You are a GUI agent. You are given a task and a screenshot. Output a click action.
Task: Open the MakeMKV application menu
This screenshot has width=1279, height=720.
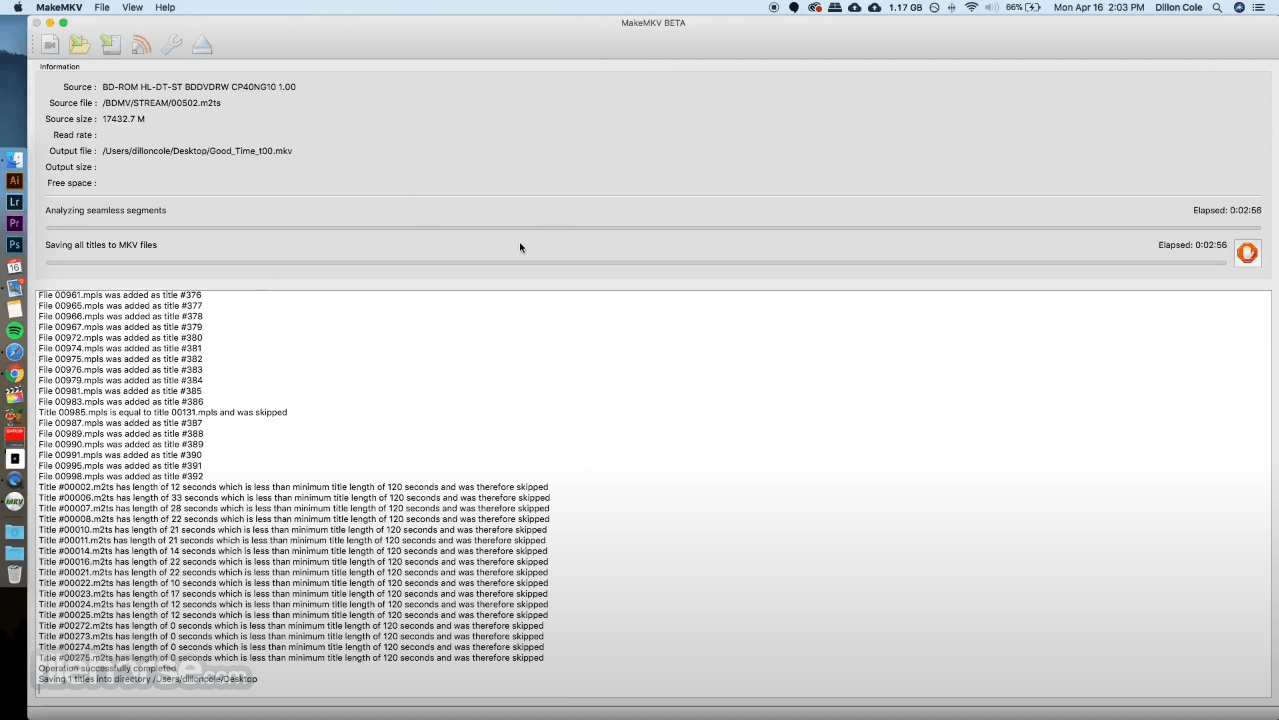tap(59, 7)
